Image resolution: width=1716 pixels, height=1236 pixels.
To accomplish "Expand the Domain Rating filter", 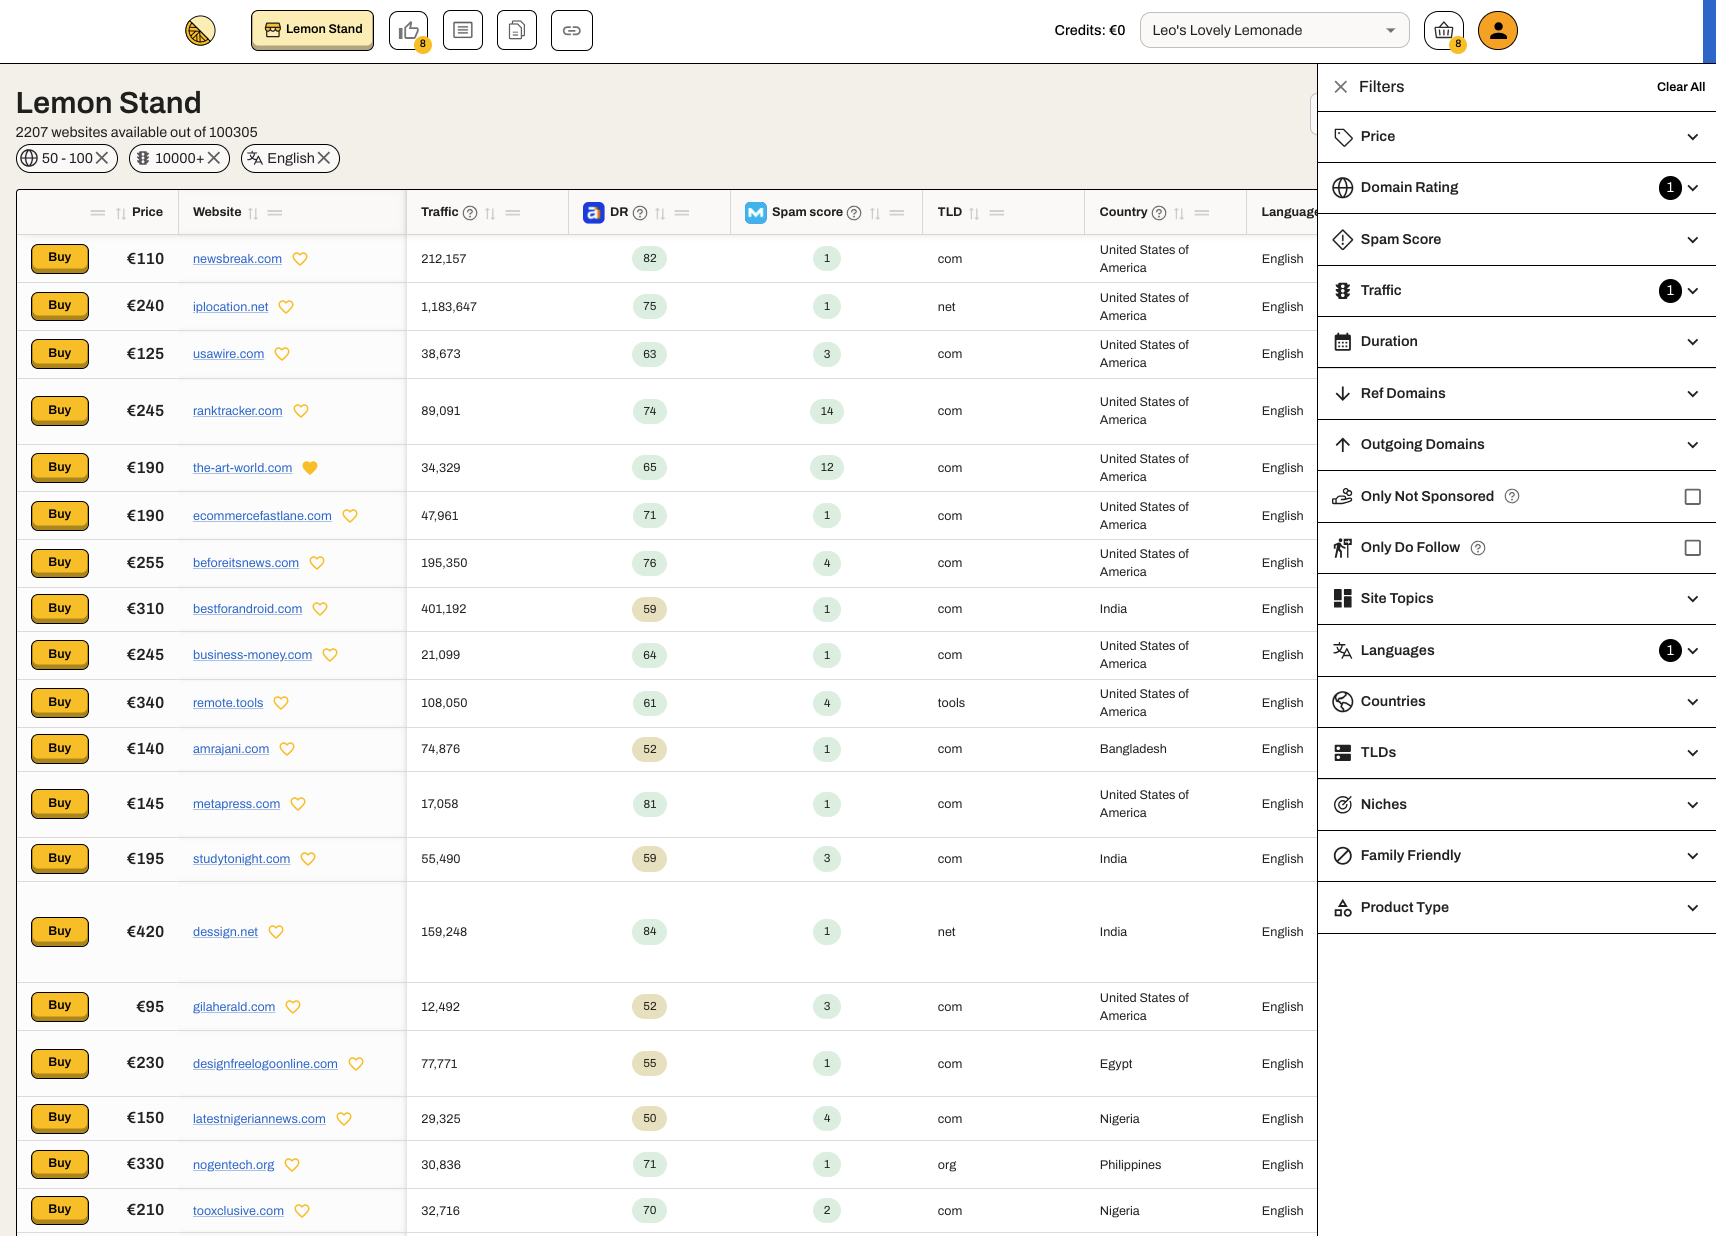I will 1517,188.
